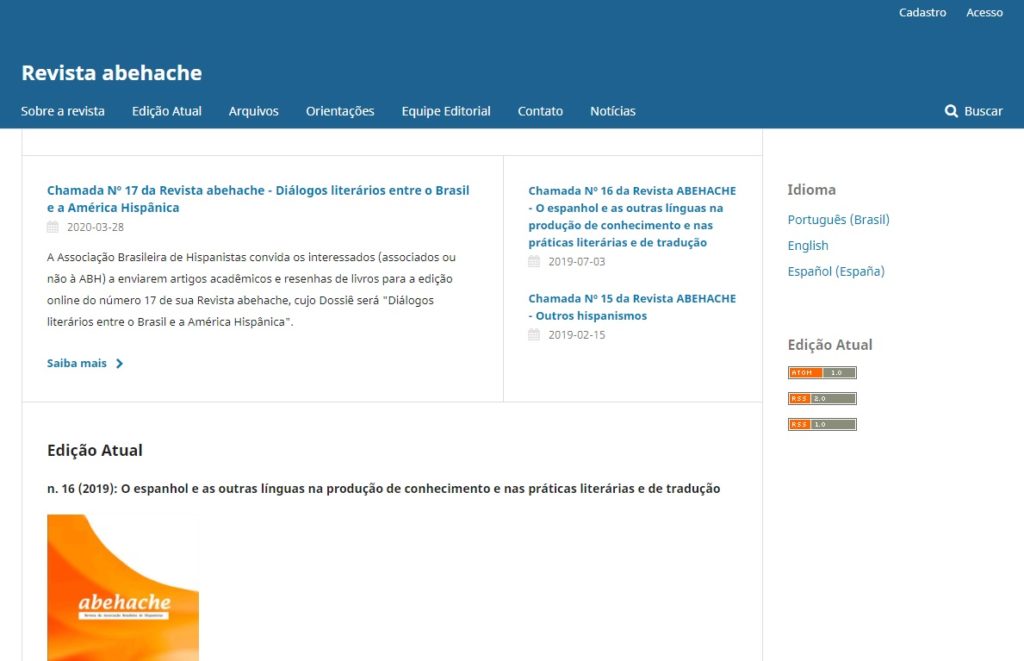The width and height of the screenshot is (1024, 661).
Task: Switch site language to English
Action: tap(808, 245)
